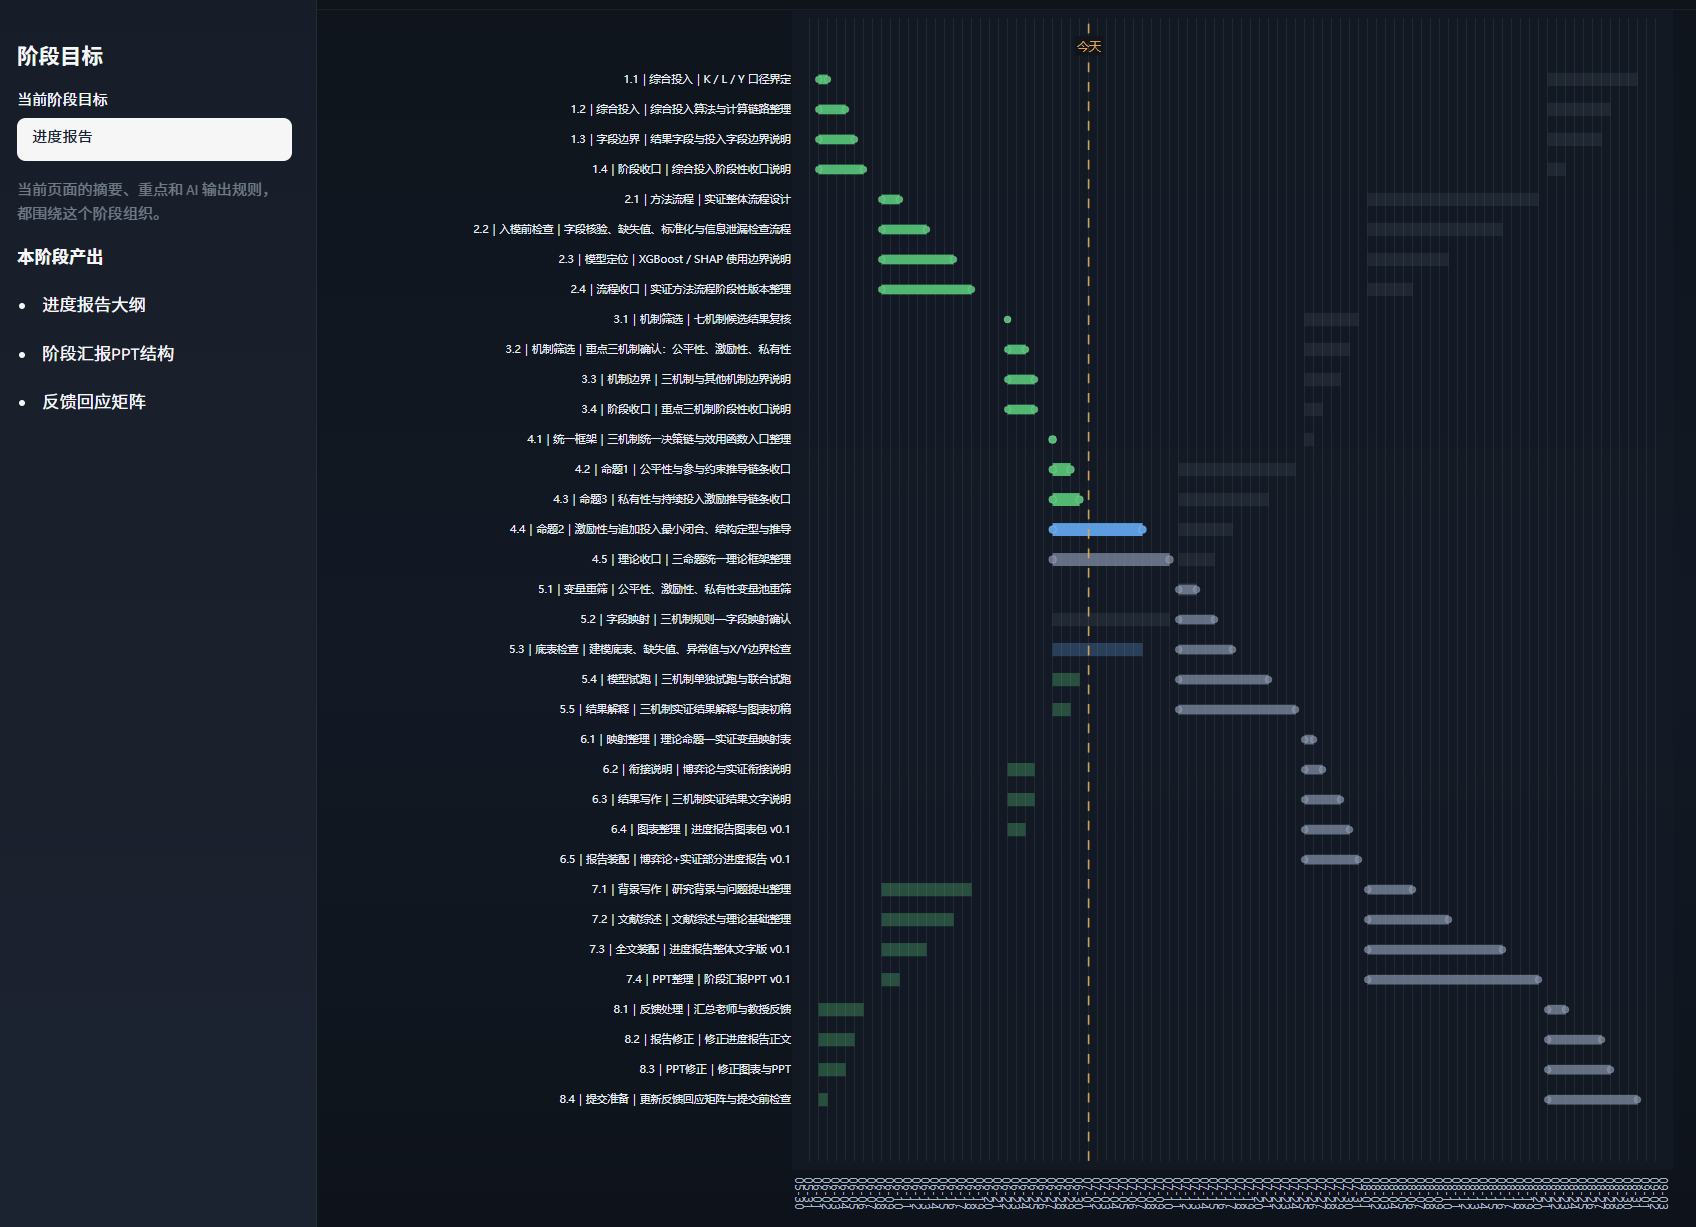Click the blue in-progress bar for task 4.4
The width and height of the screenshot is (1696, 1227).
pos(1098,529)
